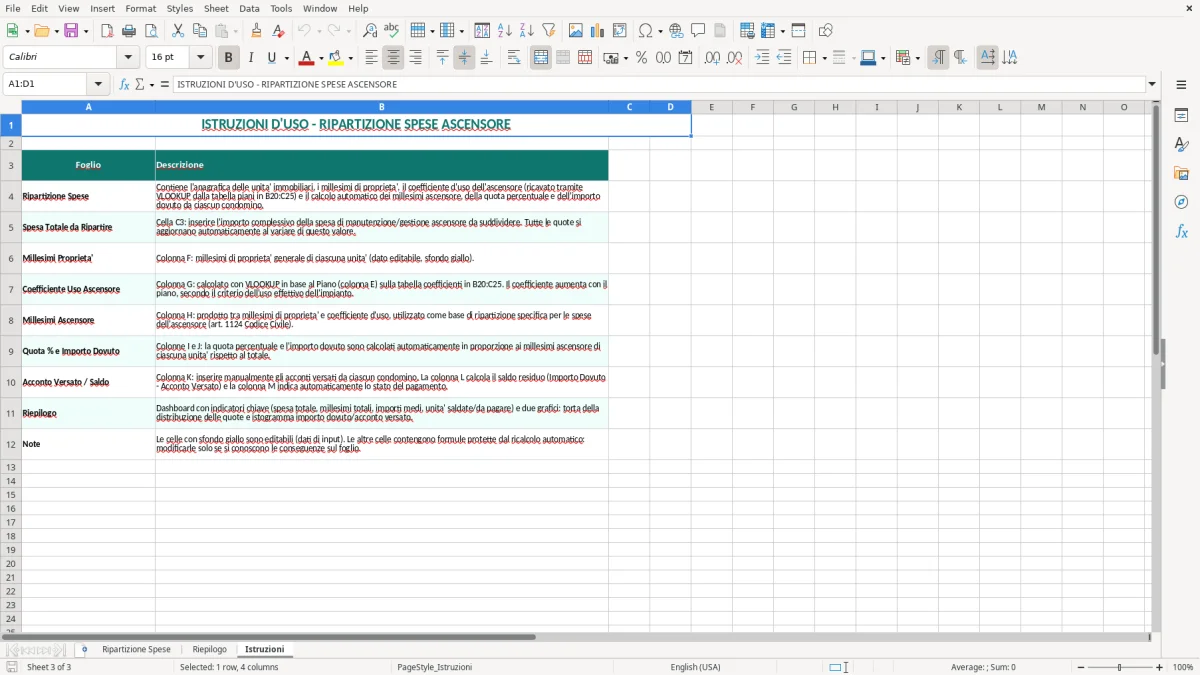Toggle Bold formatting
1200x675 pixels.
pos(228,58)
